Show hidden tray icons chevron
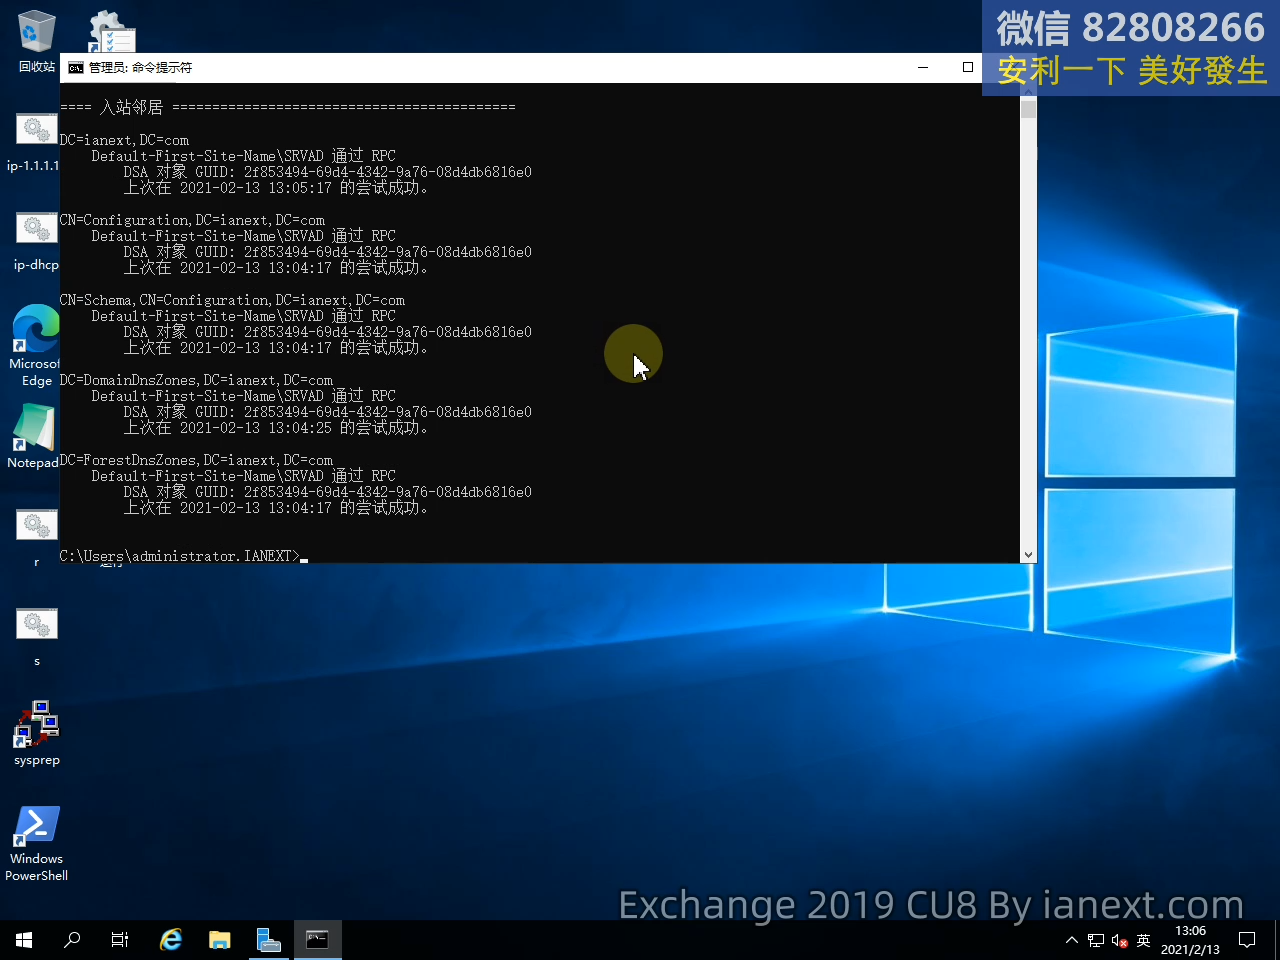The image size is (1280, 960). (x=1072, y=940)
